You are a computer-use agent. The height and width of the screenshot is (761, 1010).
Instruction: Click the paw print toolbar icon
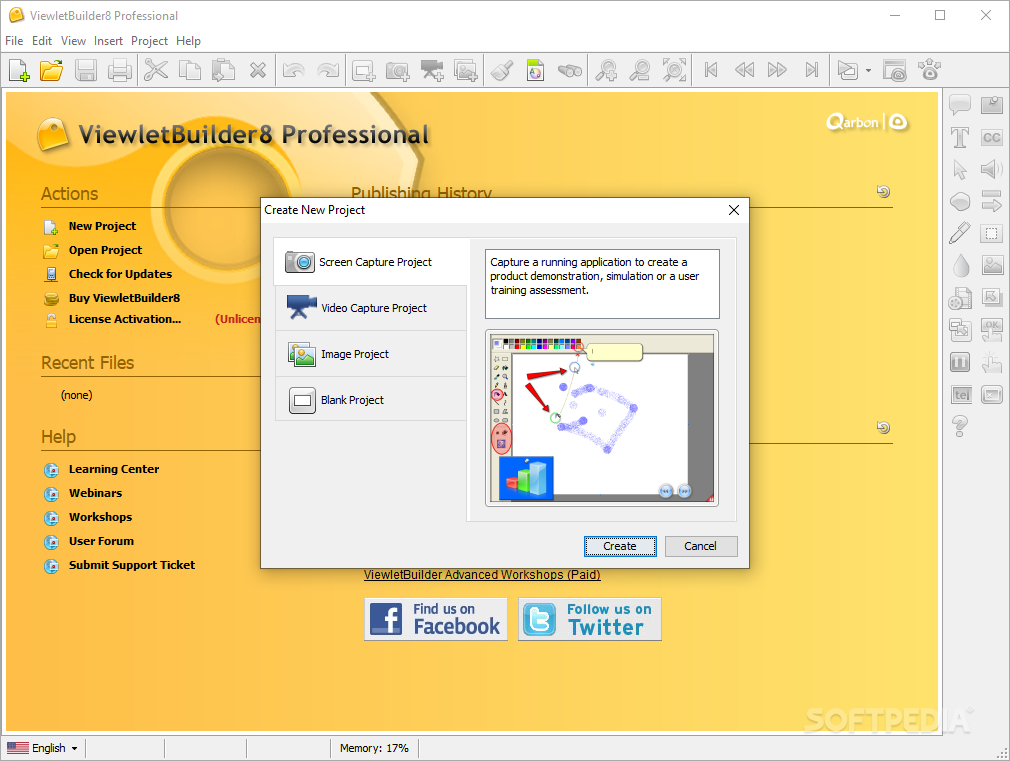(929, 70)
